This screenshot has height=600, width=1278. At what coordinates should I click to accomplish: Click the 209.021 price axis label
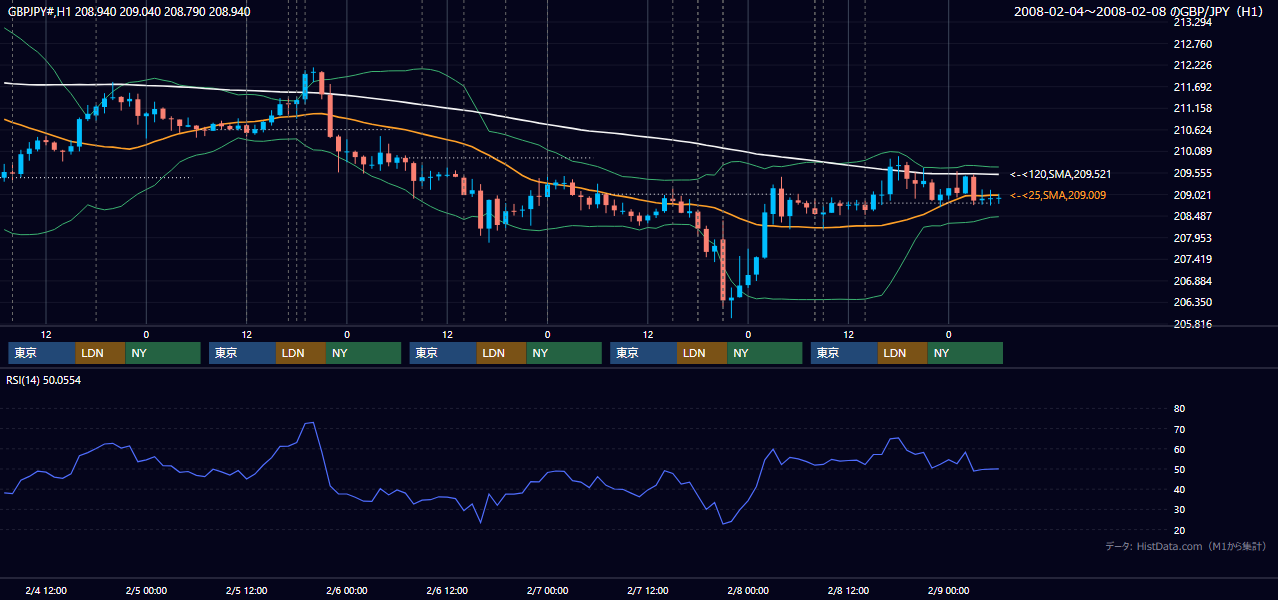(1192, 195)
